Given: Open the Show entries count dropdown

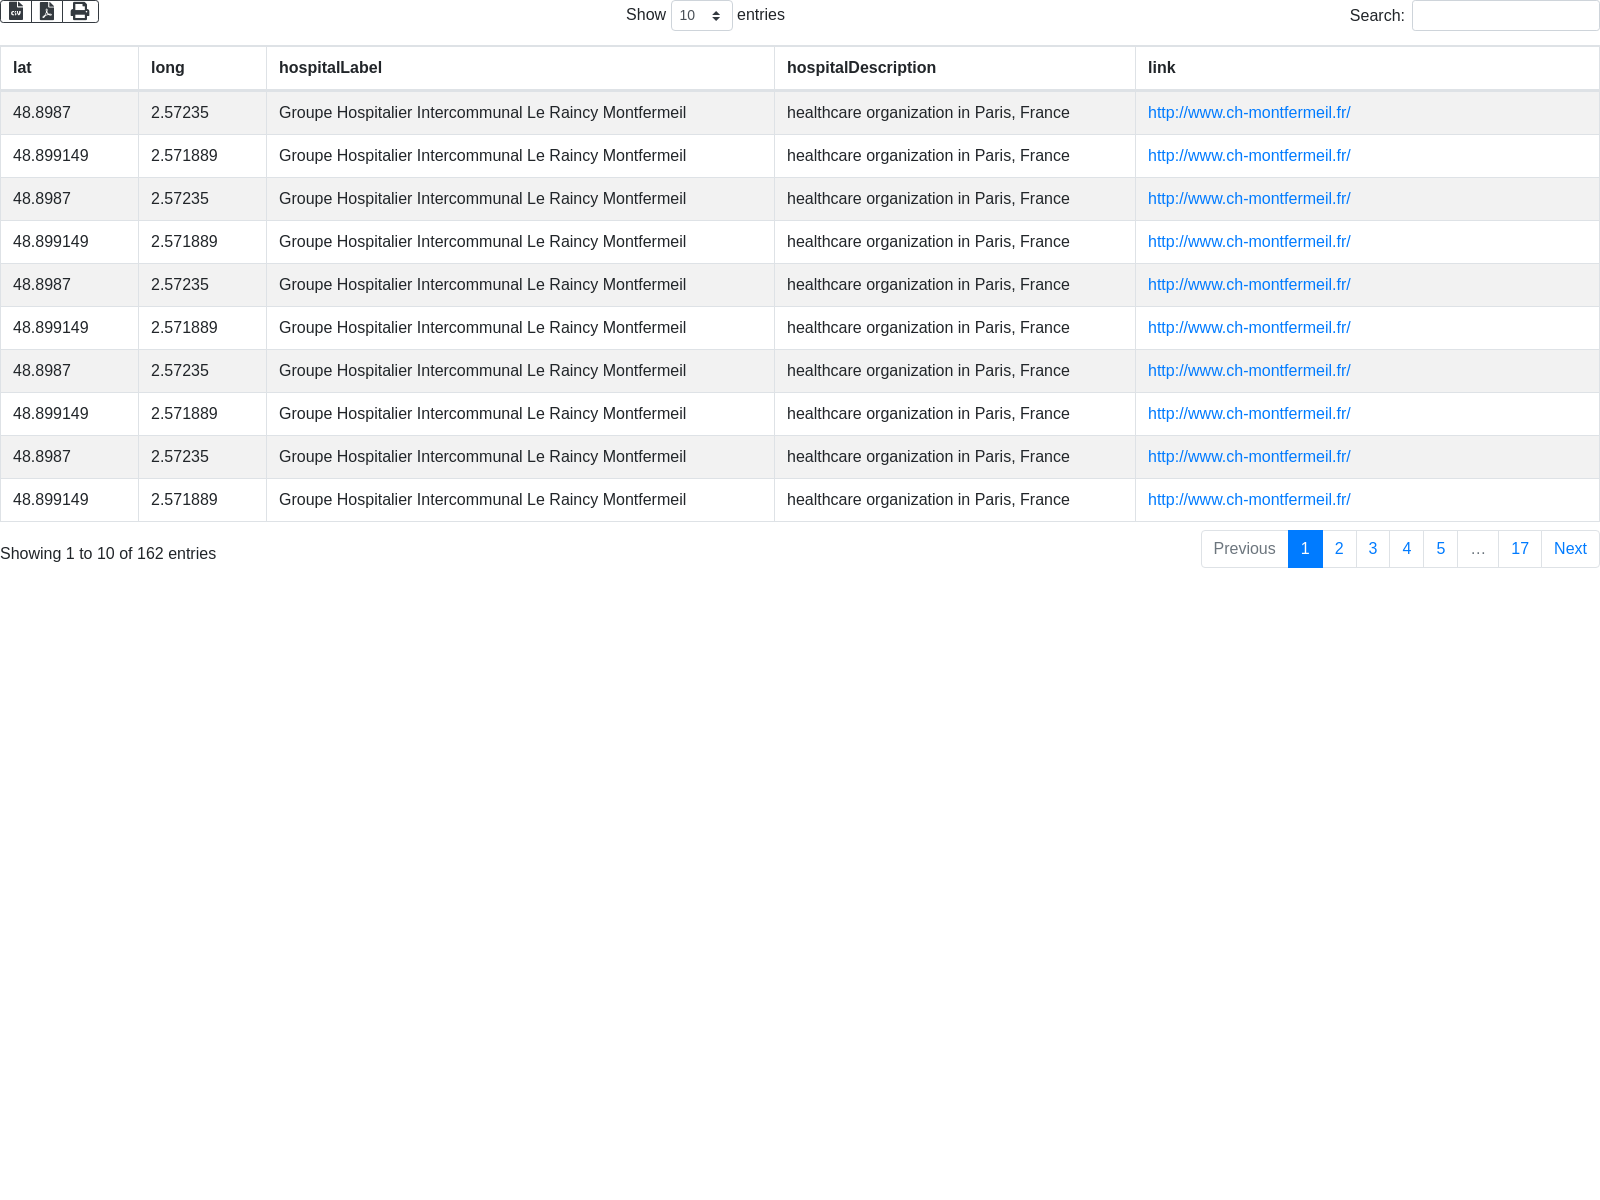Looking at the screenshot, I should [x=701, y=16].
